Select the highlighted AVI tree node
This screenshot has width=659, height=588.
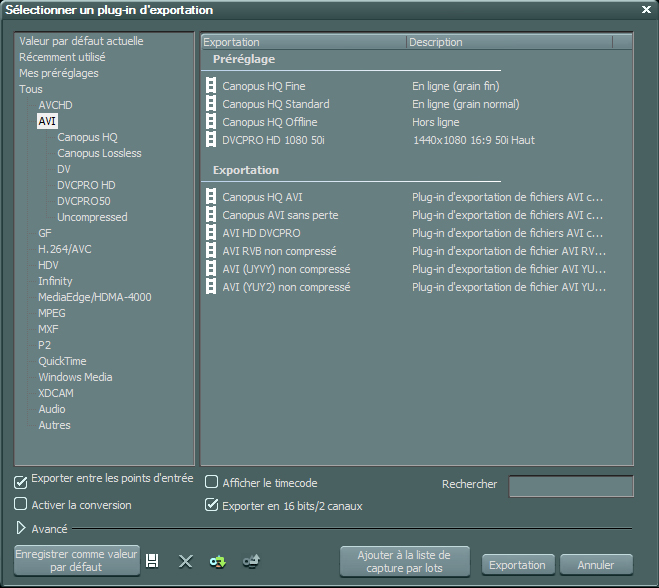tap(47, 121)
